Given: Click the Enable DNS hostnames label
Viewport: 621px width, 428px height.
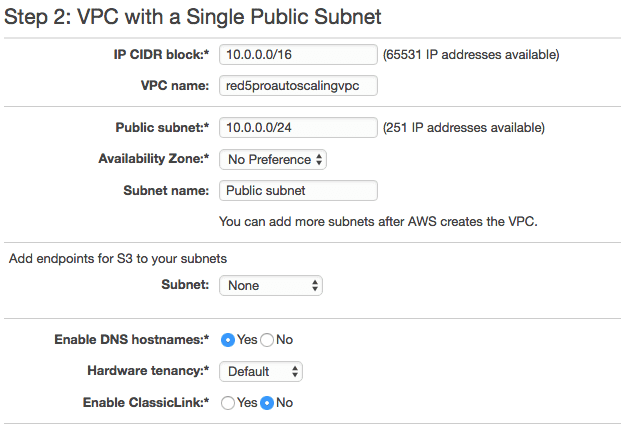Looking at the screenshot, I should 131,340.
